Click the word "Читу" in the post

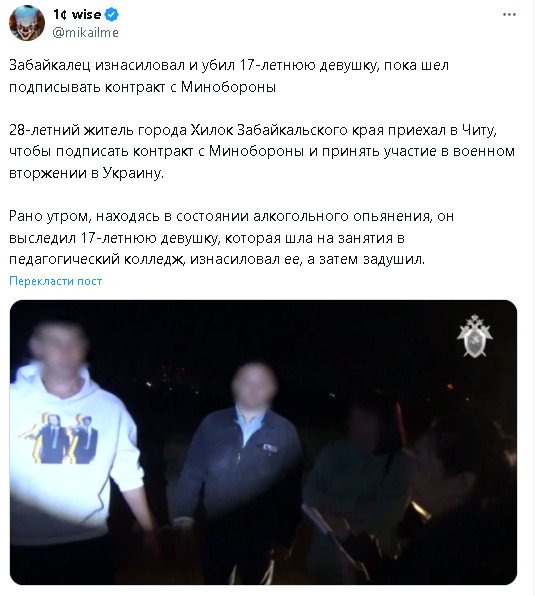tap(479, 130)
